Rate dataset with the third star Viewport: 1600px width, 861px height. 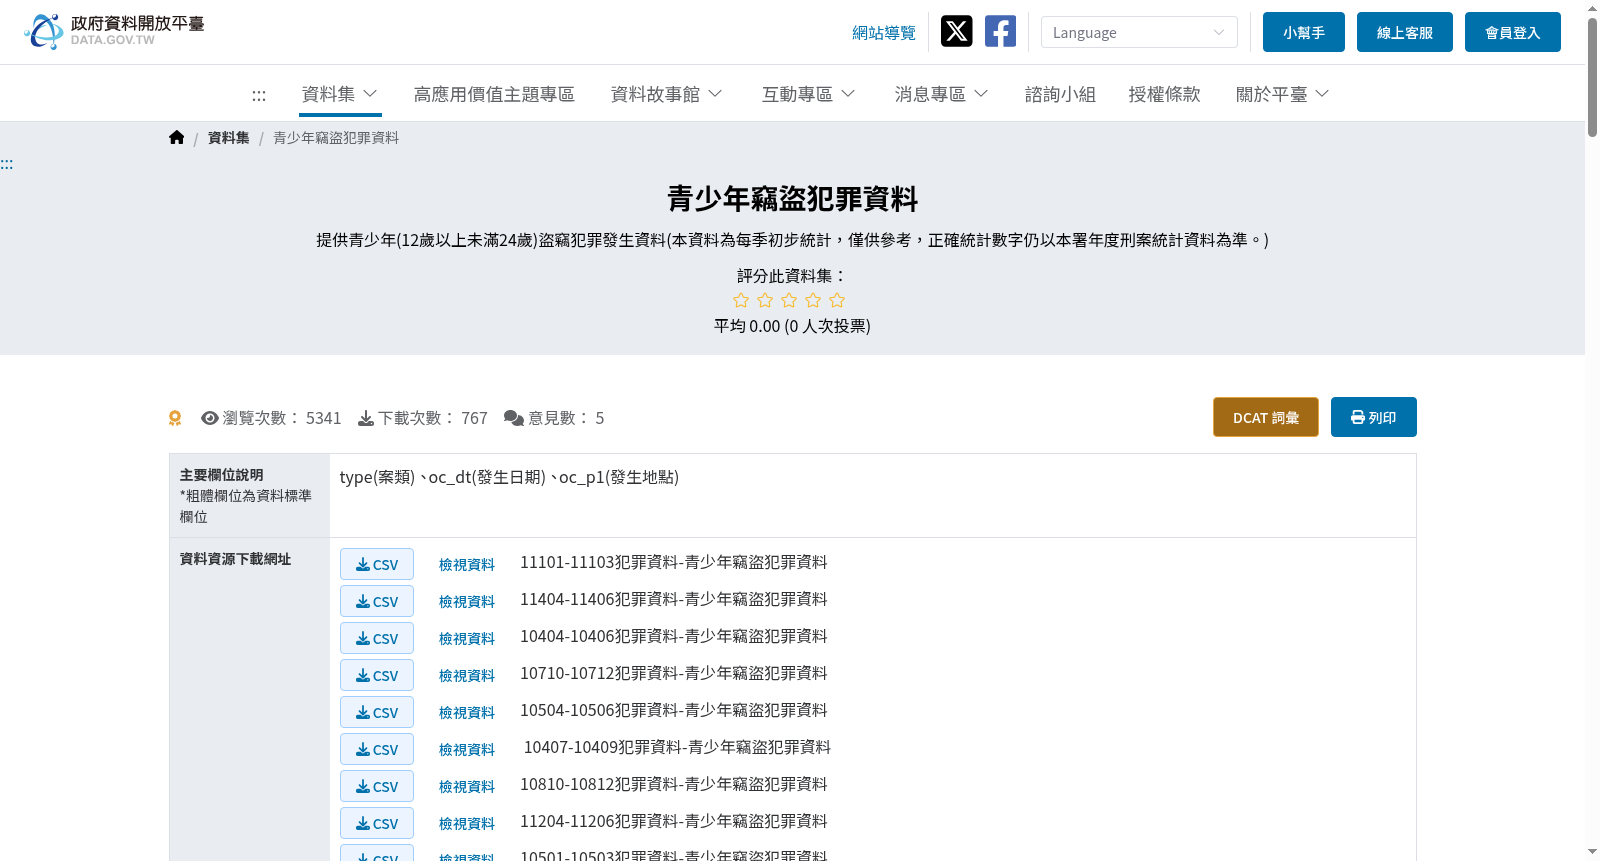pyautogui.click(x=789, y=300)
